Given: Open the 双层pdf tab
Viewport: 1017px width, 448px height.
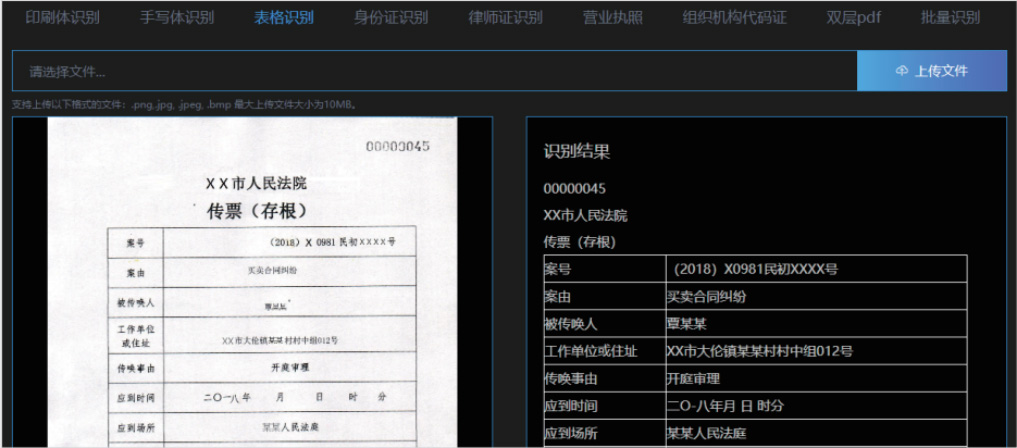Looking at the screenshot, I should coord(853,18).
